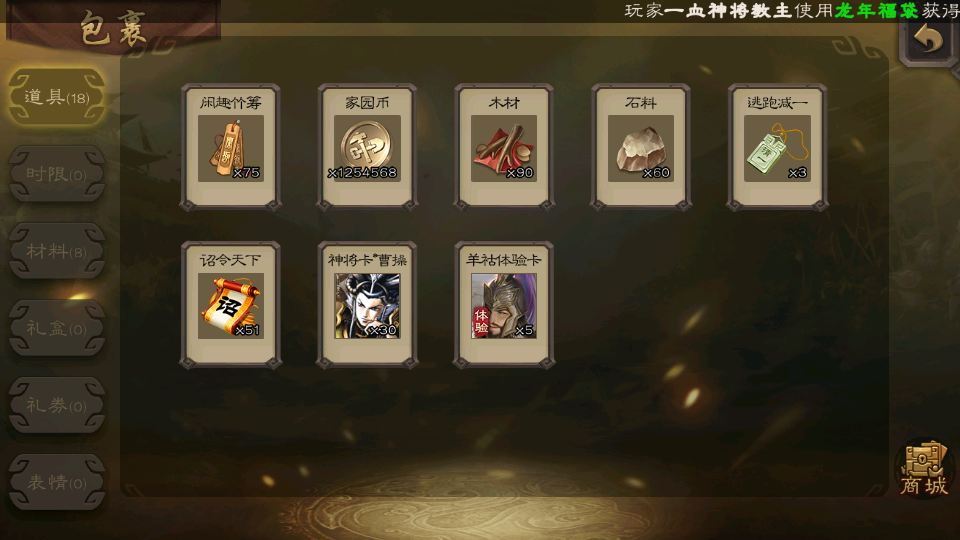Screen dimensions: 960x540
Task: Switch to the 材料(8) tab
Action: (57, 251)
